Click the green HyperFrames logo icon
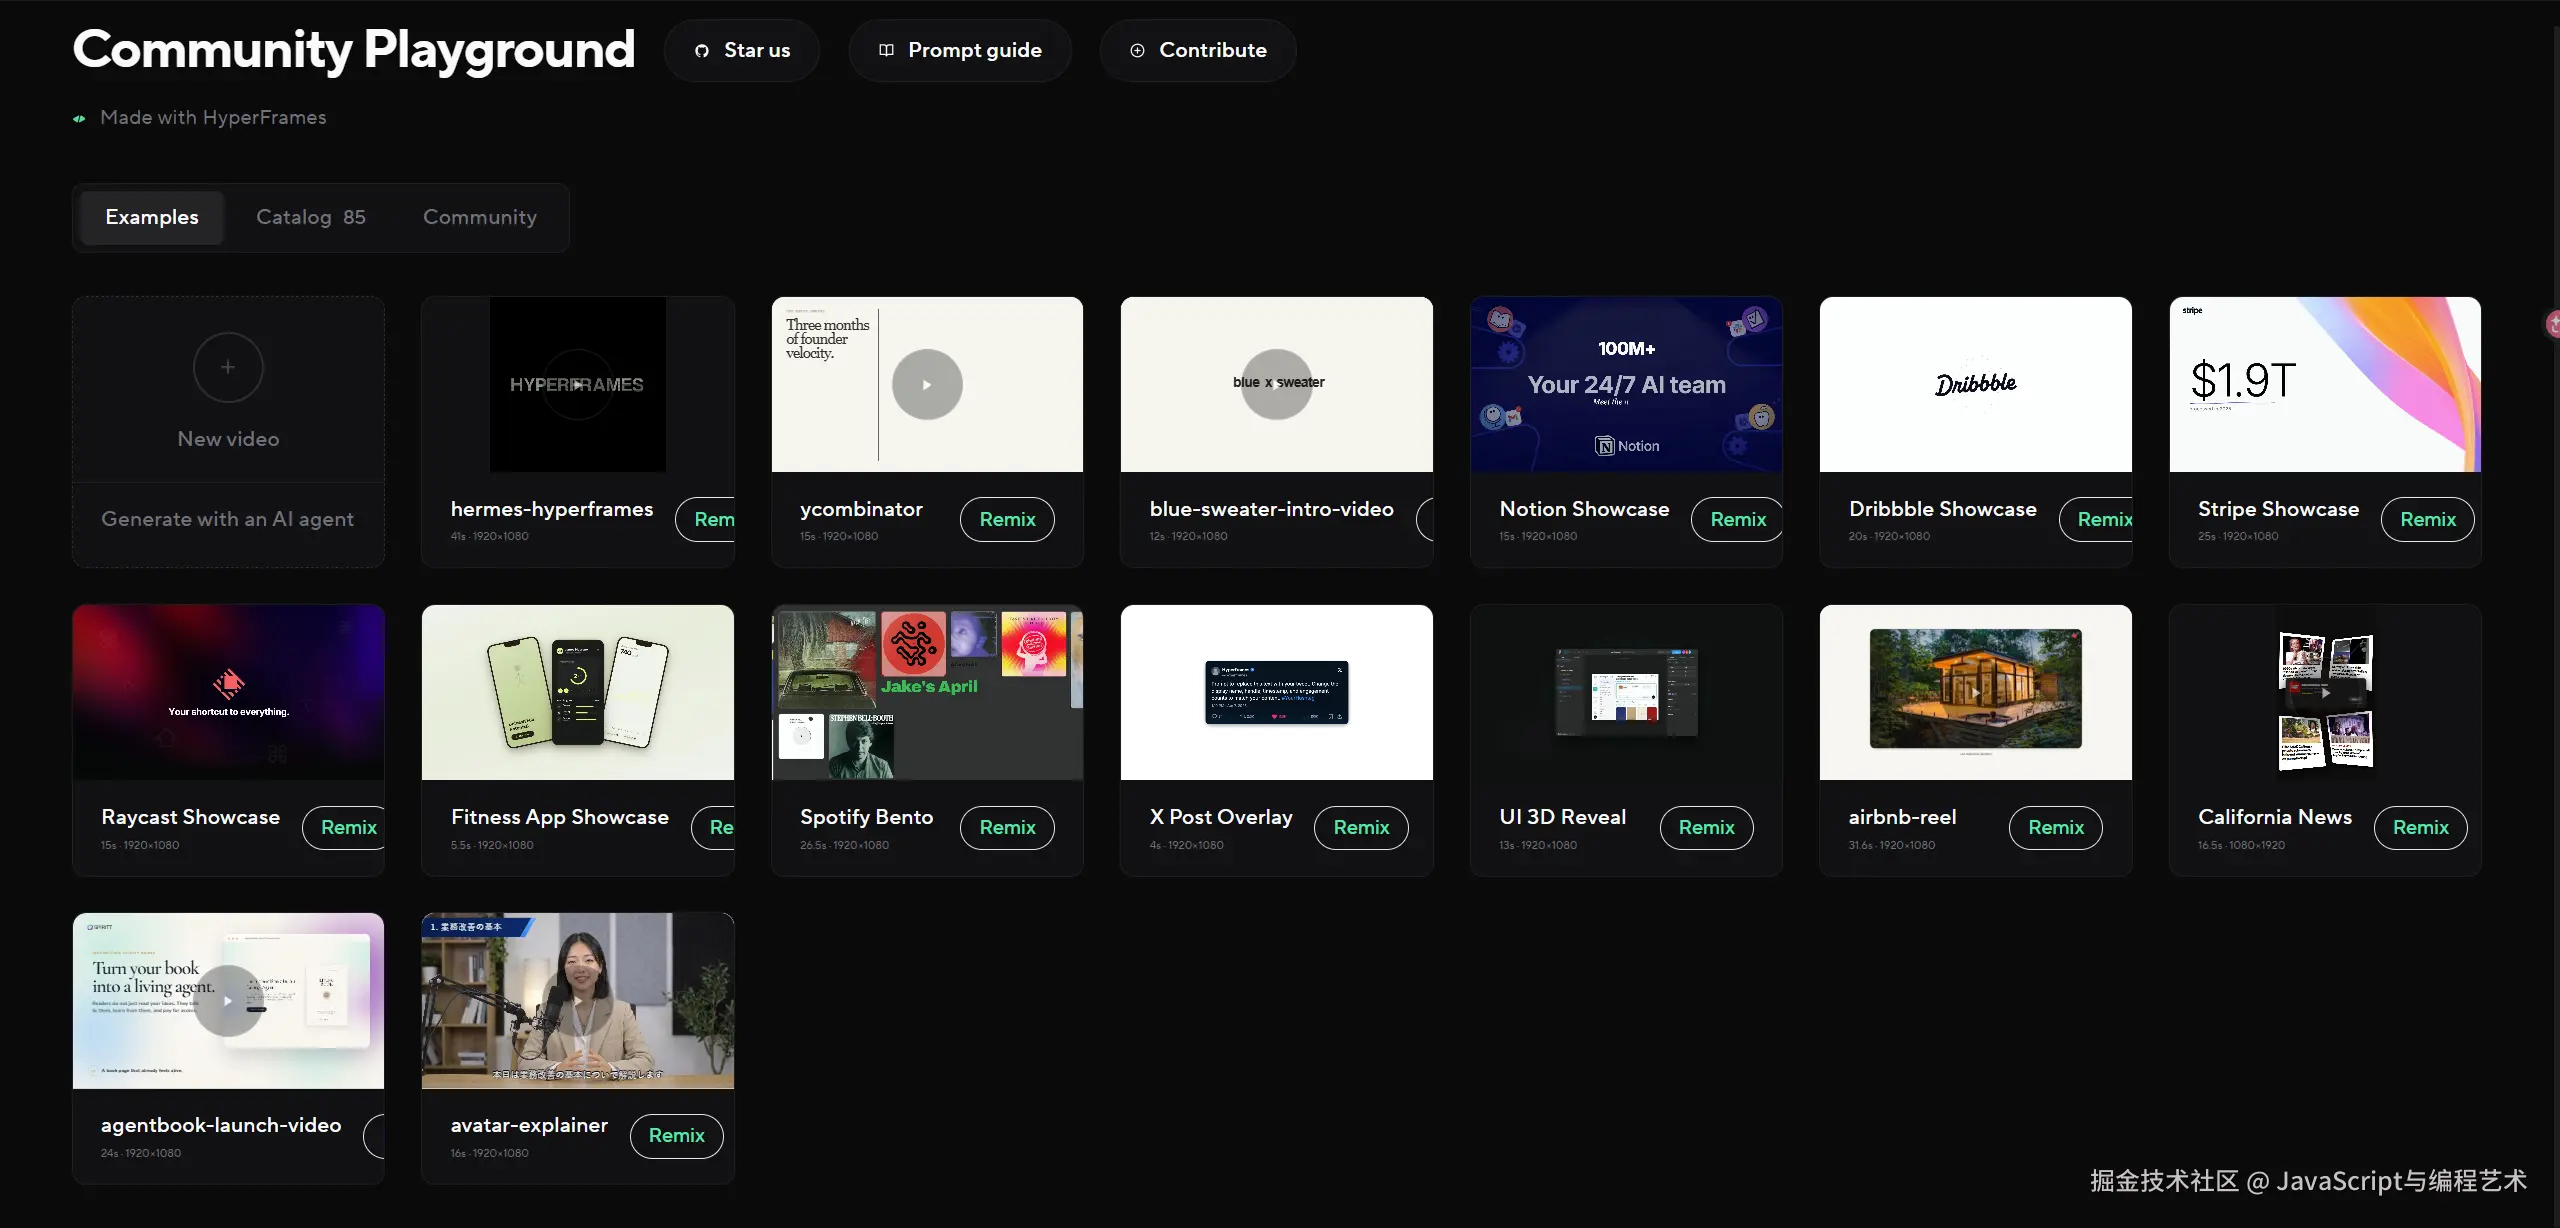The width and height of the screenshot is (2560, 1228). click(x=79, y=119)
